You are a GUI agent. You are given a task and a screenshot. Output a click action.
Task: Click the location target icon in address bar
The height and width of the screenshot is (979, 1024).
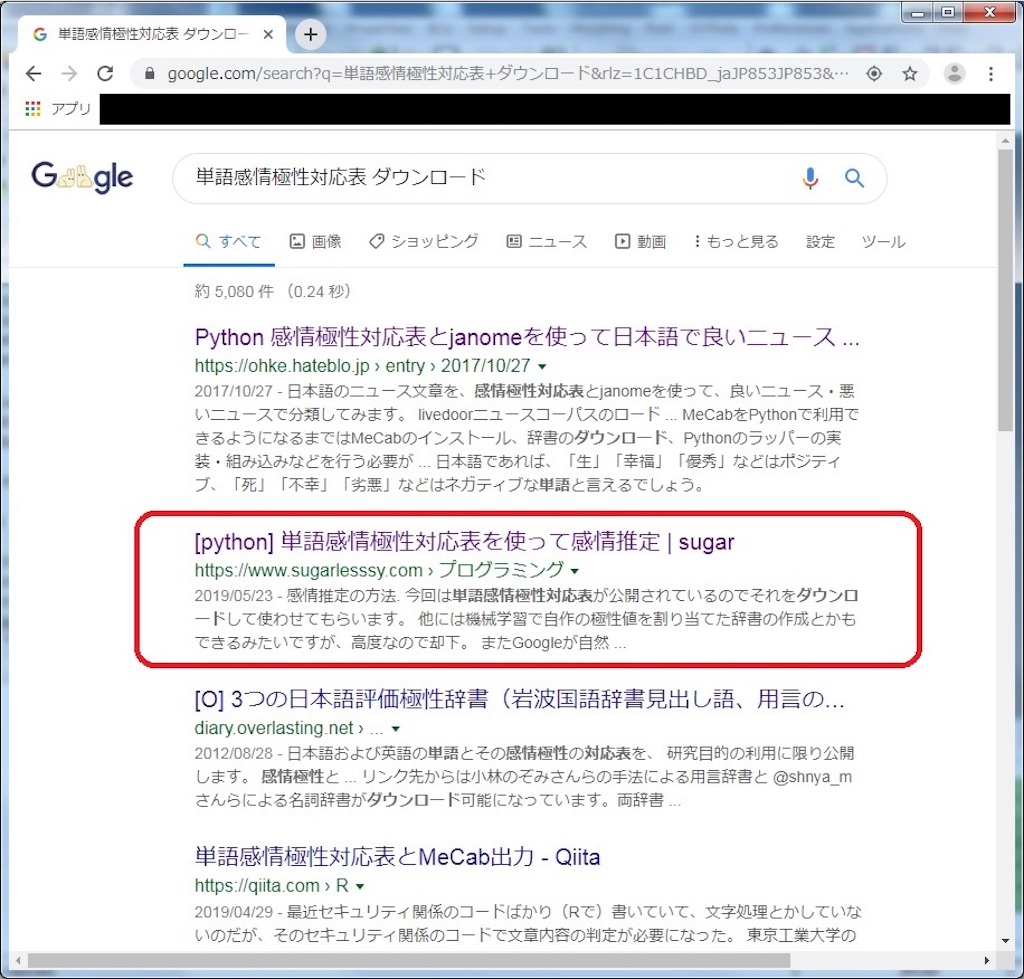point(874,74)
